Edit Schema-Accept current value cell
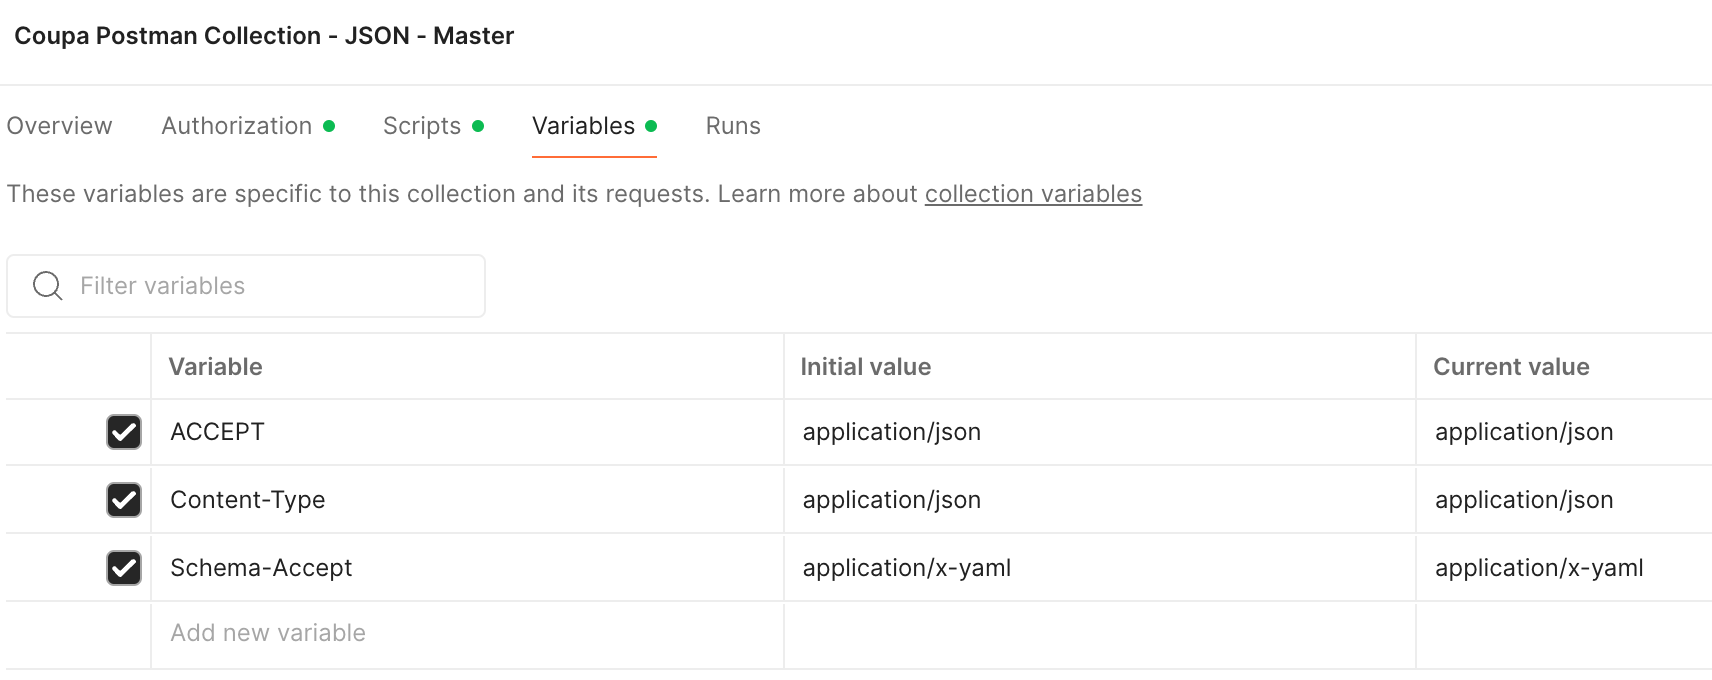Image resolution: width=1712 pixels, height=680 pixels. tap(1564, 568)
